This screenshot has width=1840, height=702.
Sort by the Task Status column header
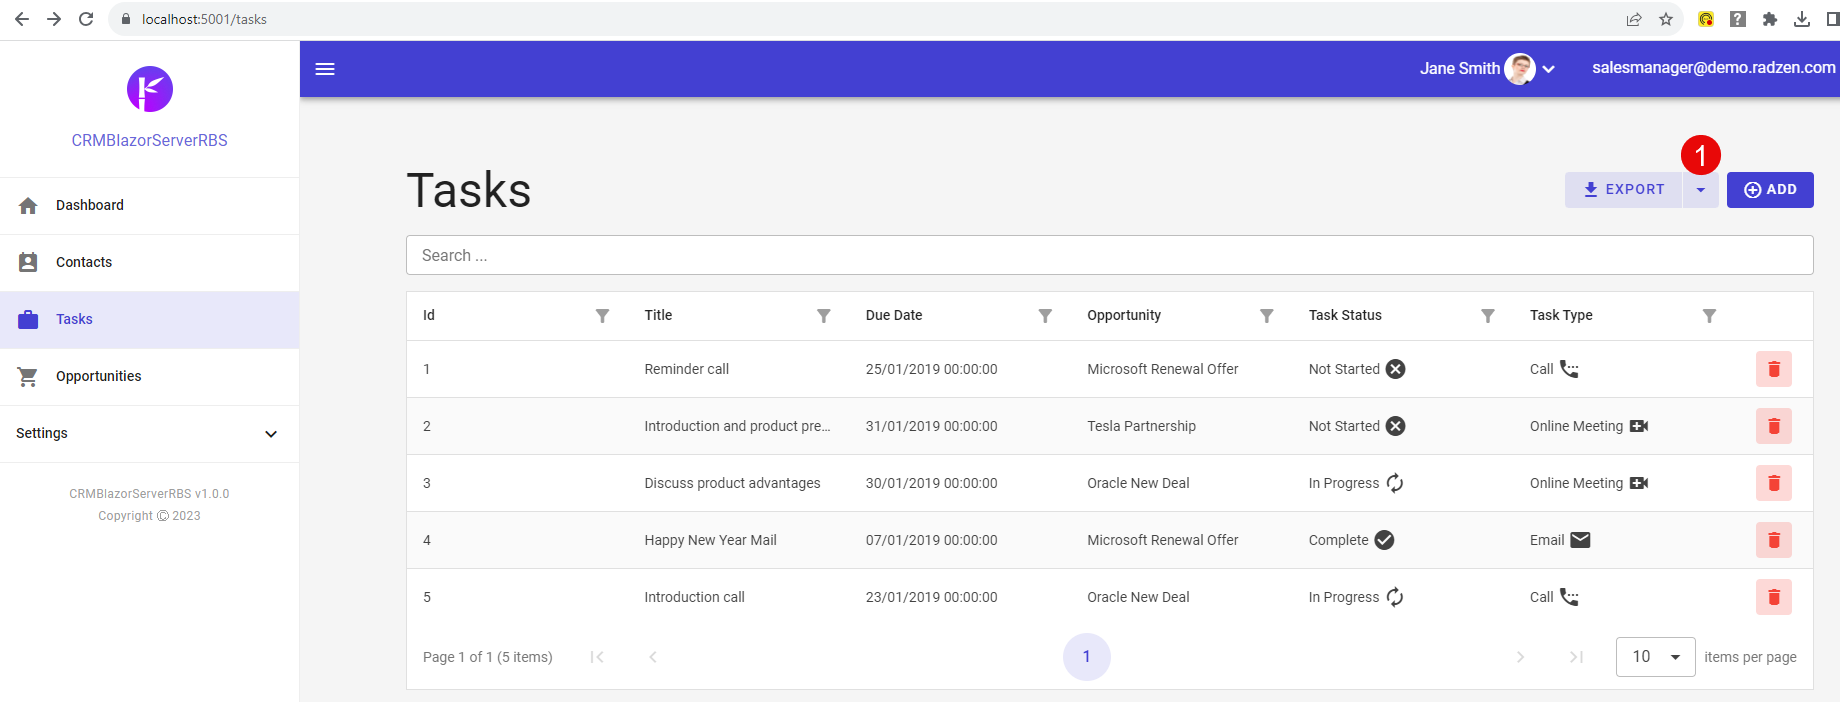(1345, 315)
